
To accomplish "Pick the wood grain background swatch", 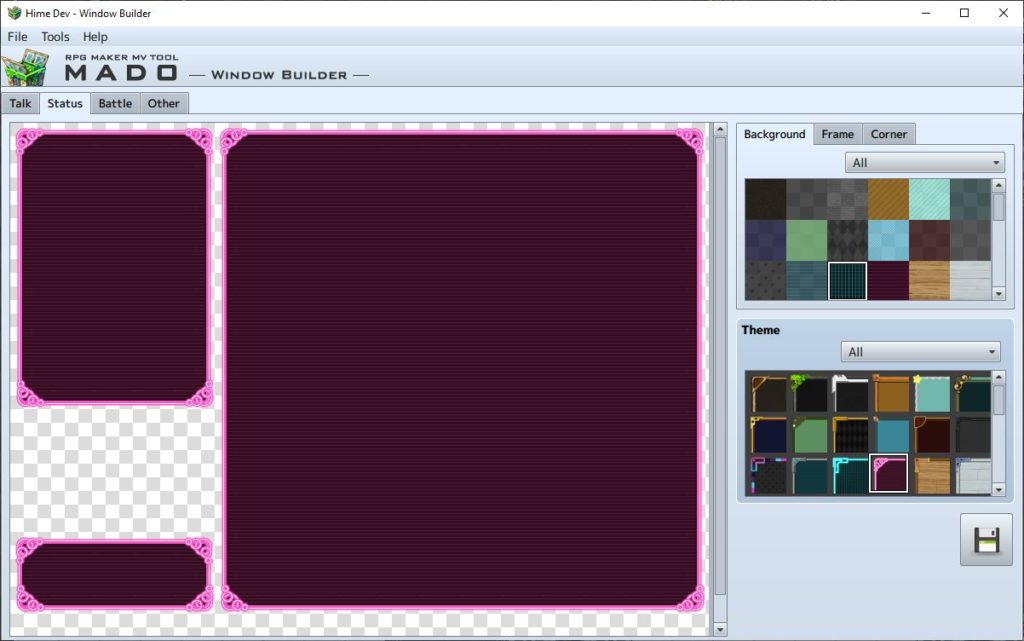I will [929, 281].
